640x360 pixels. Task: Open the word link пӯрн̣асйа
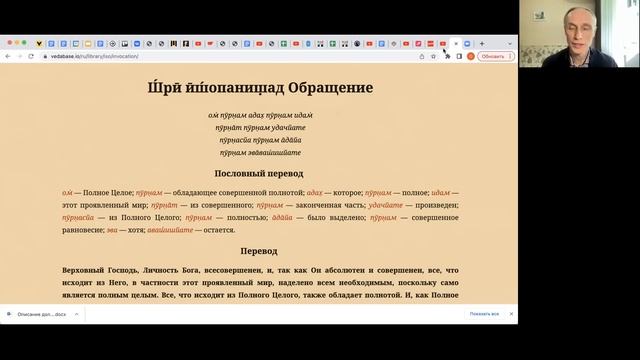[x=78, y=218]
